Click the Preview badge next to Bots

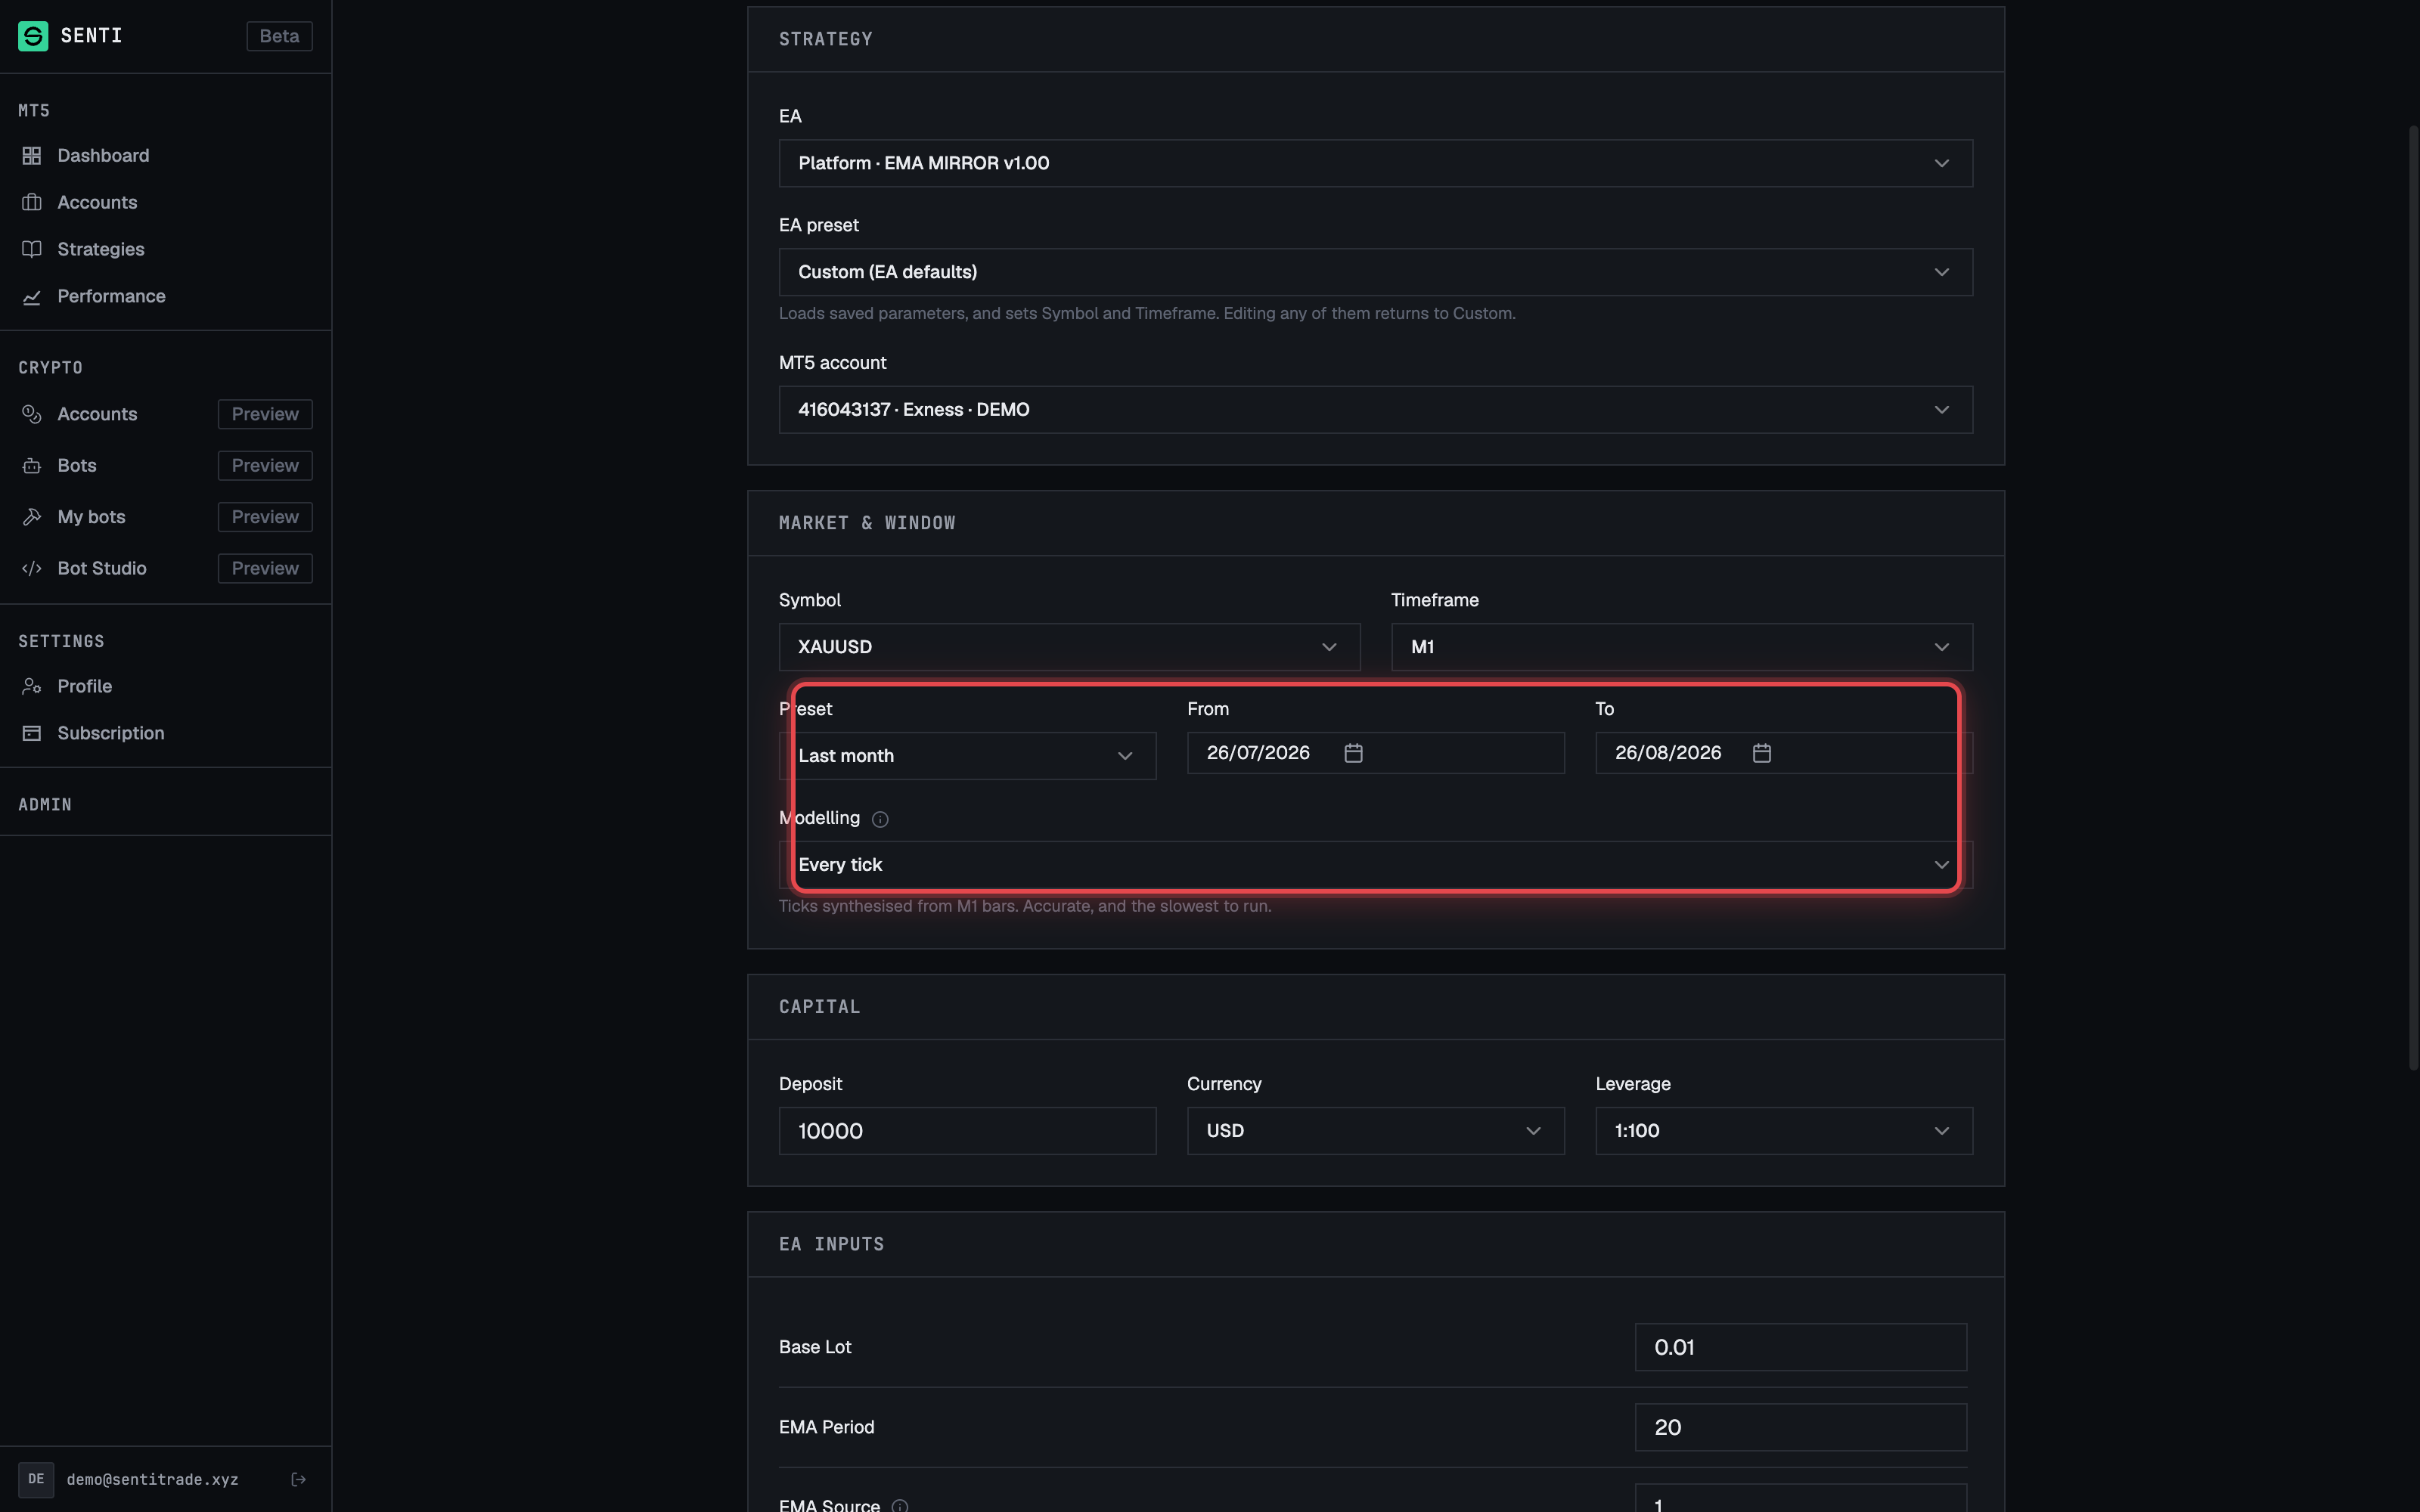265,466
